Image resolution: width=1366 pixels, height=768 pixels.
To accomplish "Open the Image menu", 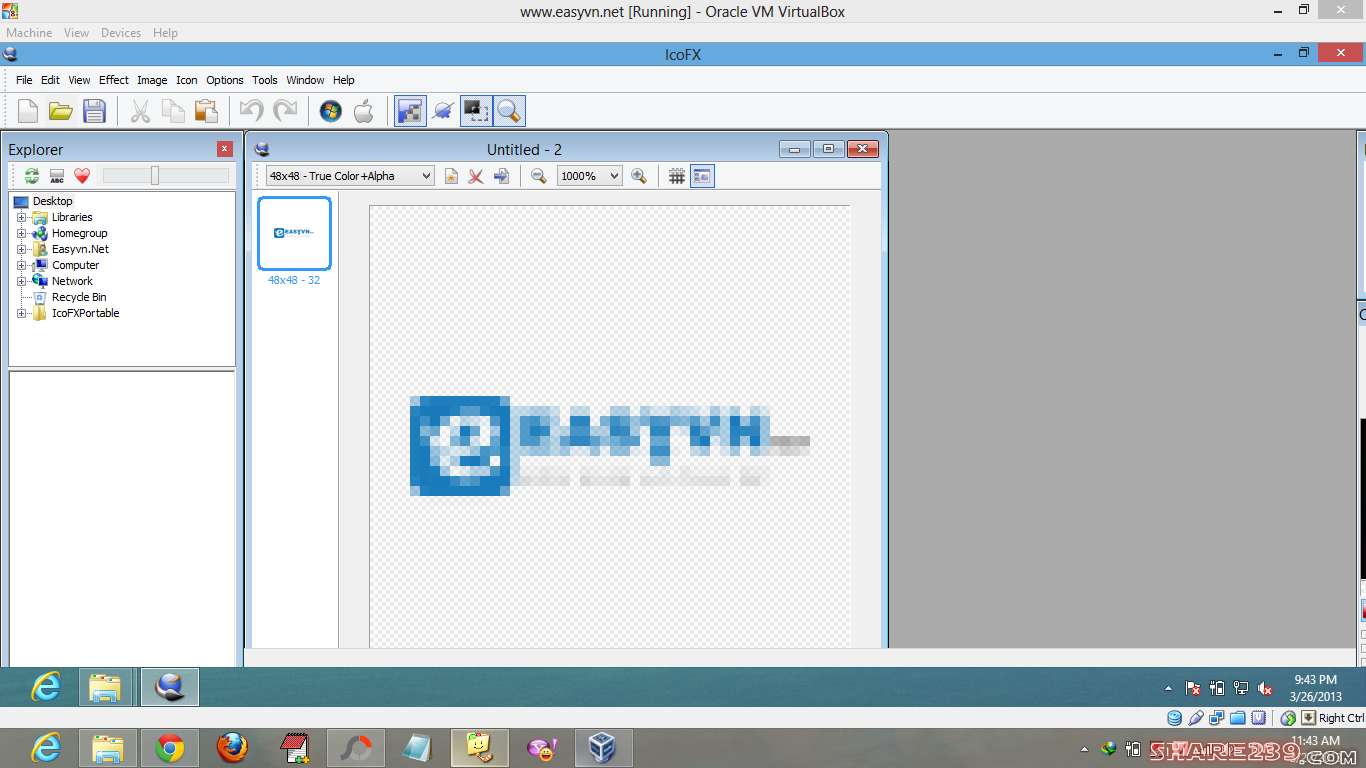I will coord(152,80).
